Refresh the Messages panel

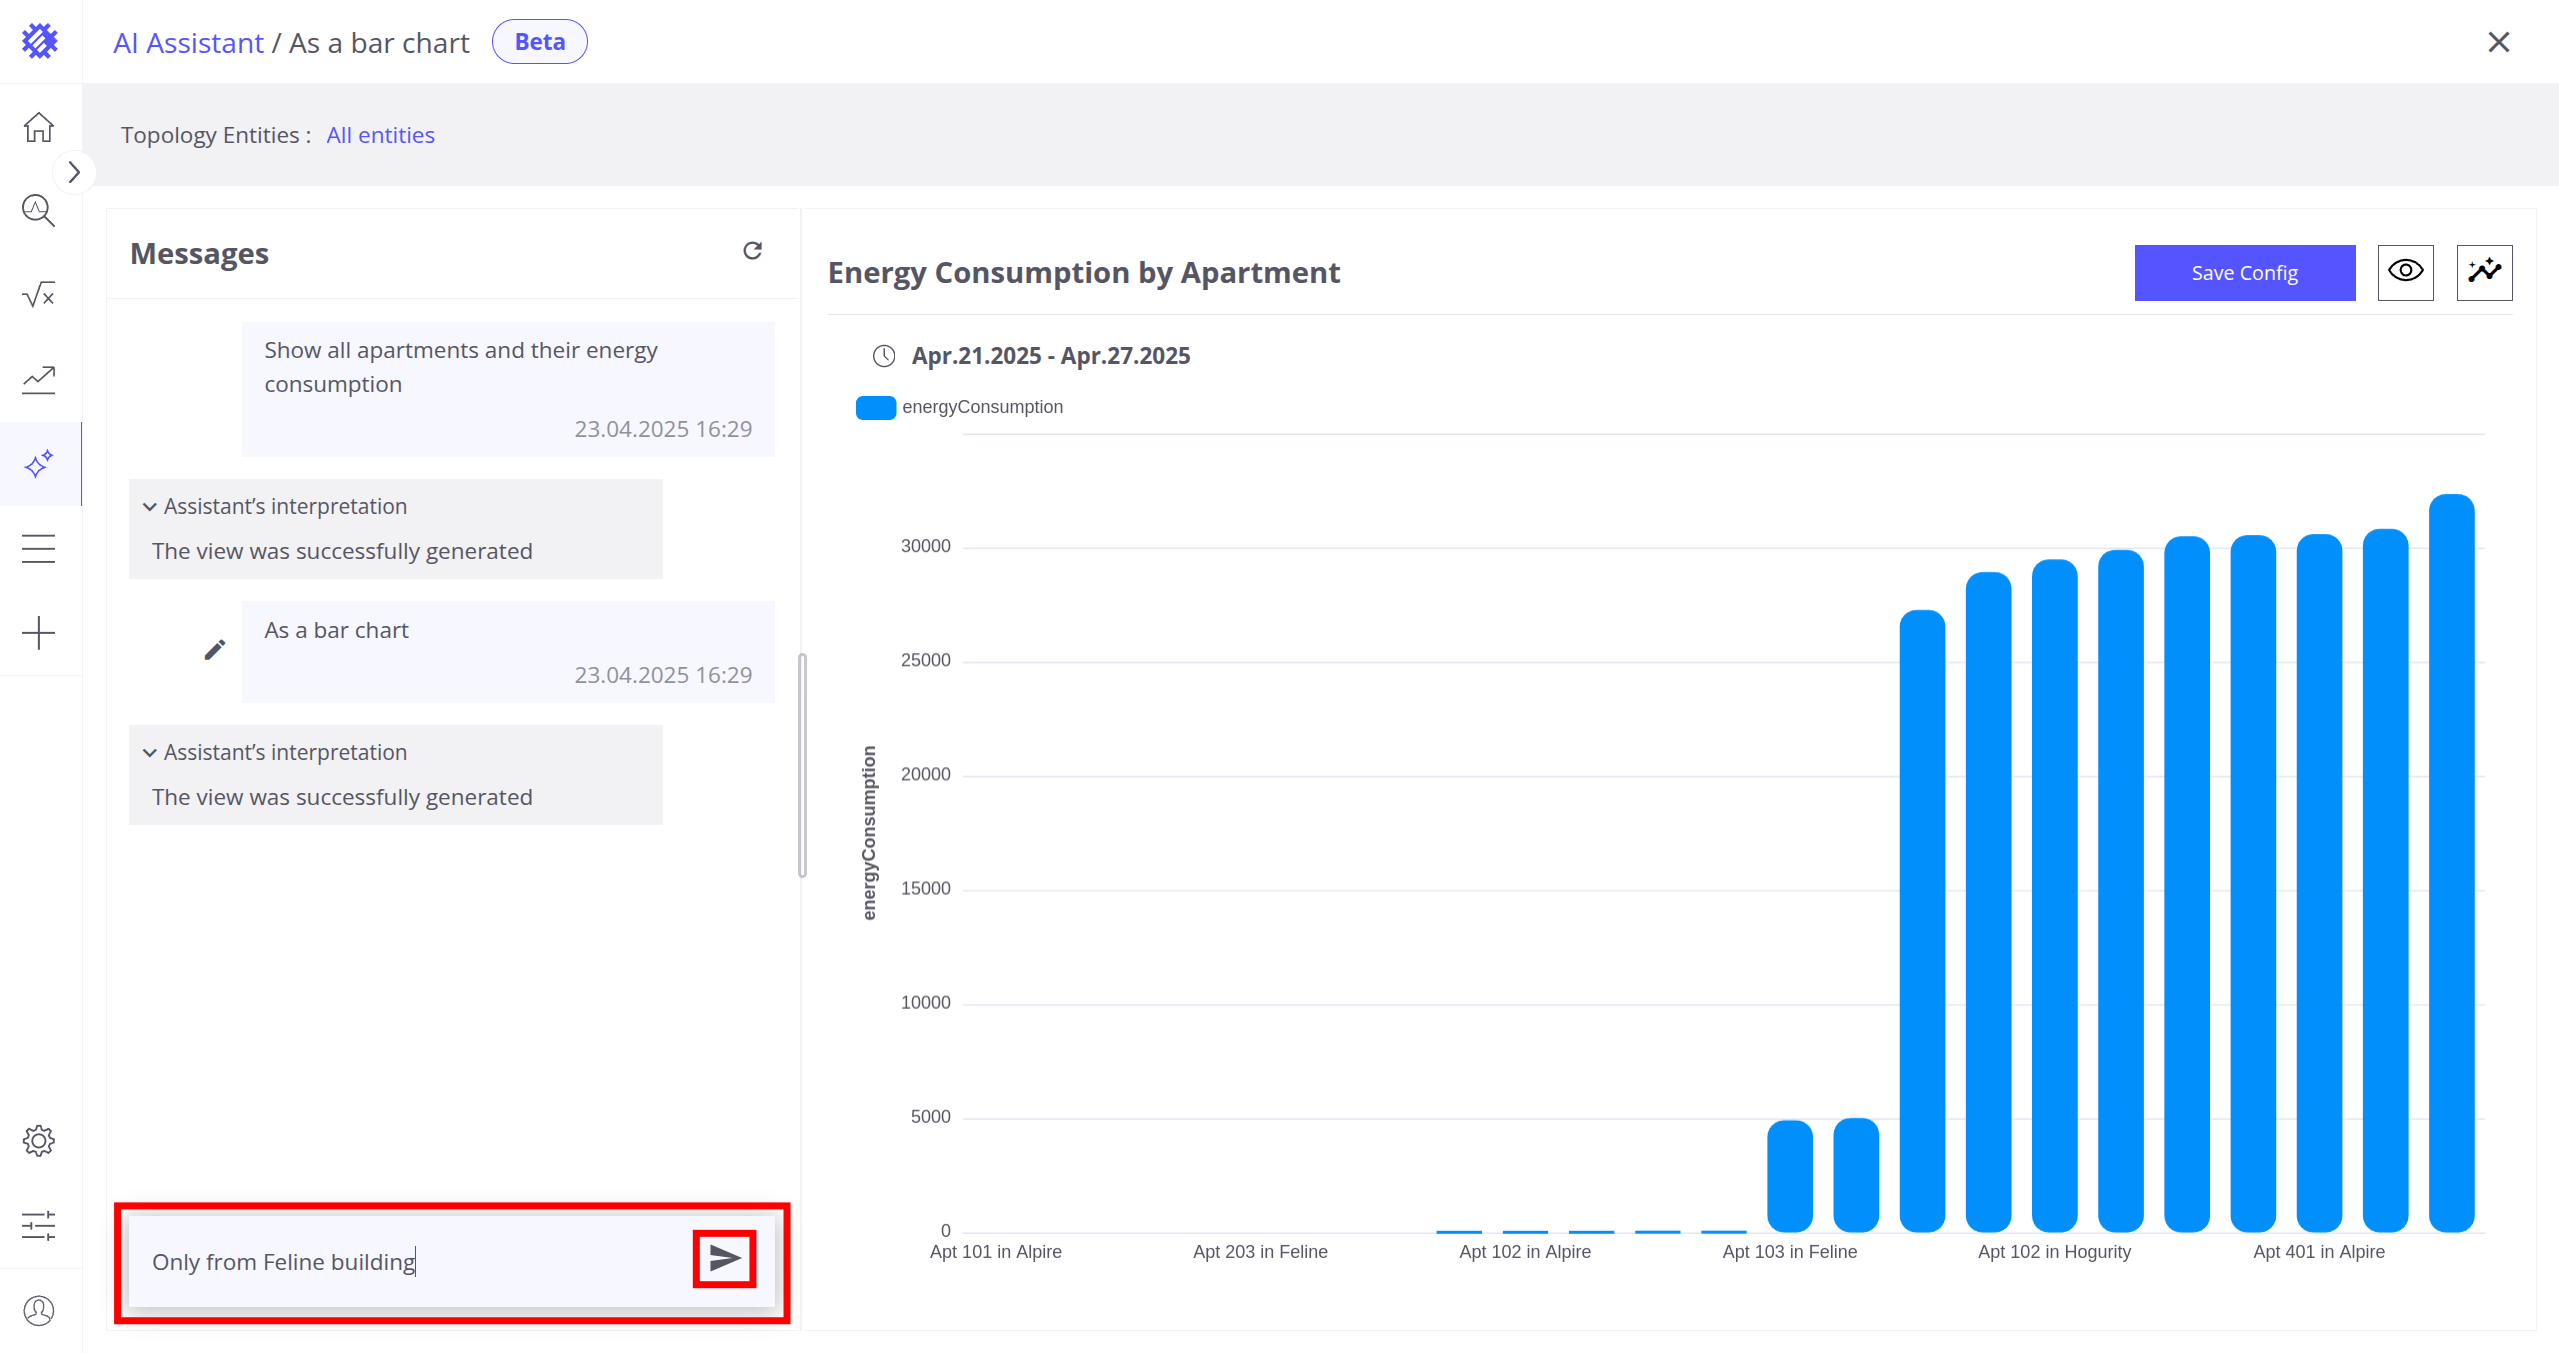pos(752,251)
